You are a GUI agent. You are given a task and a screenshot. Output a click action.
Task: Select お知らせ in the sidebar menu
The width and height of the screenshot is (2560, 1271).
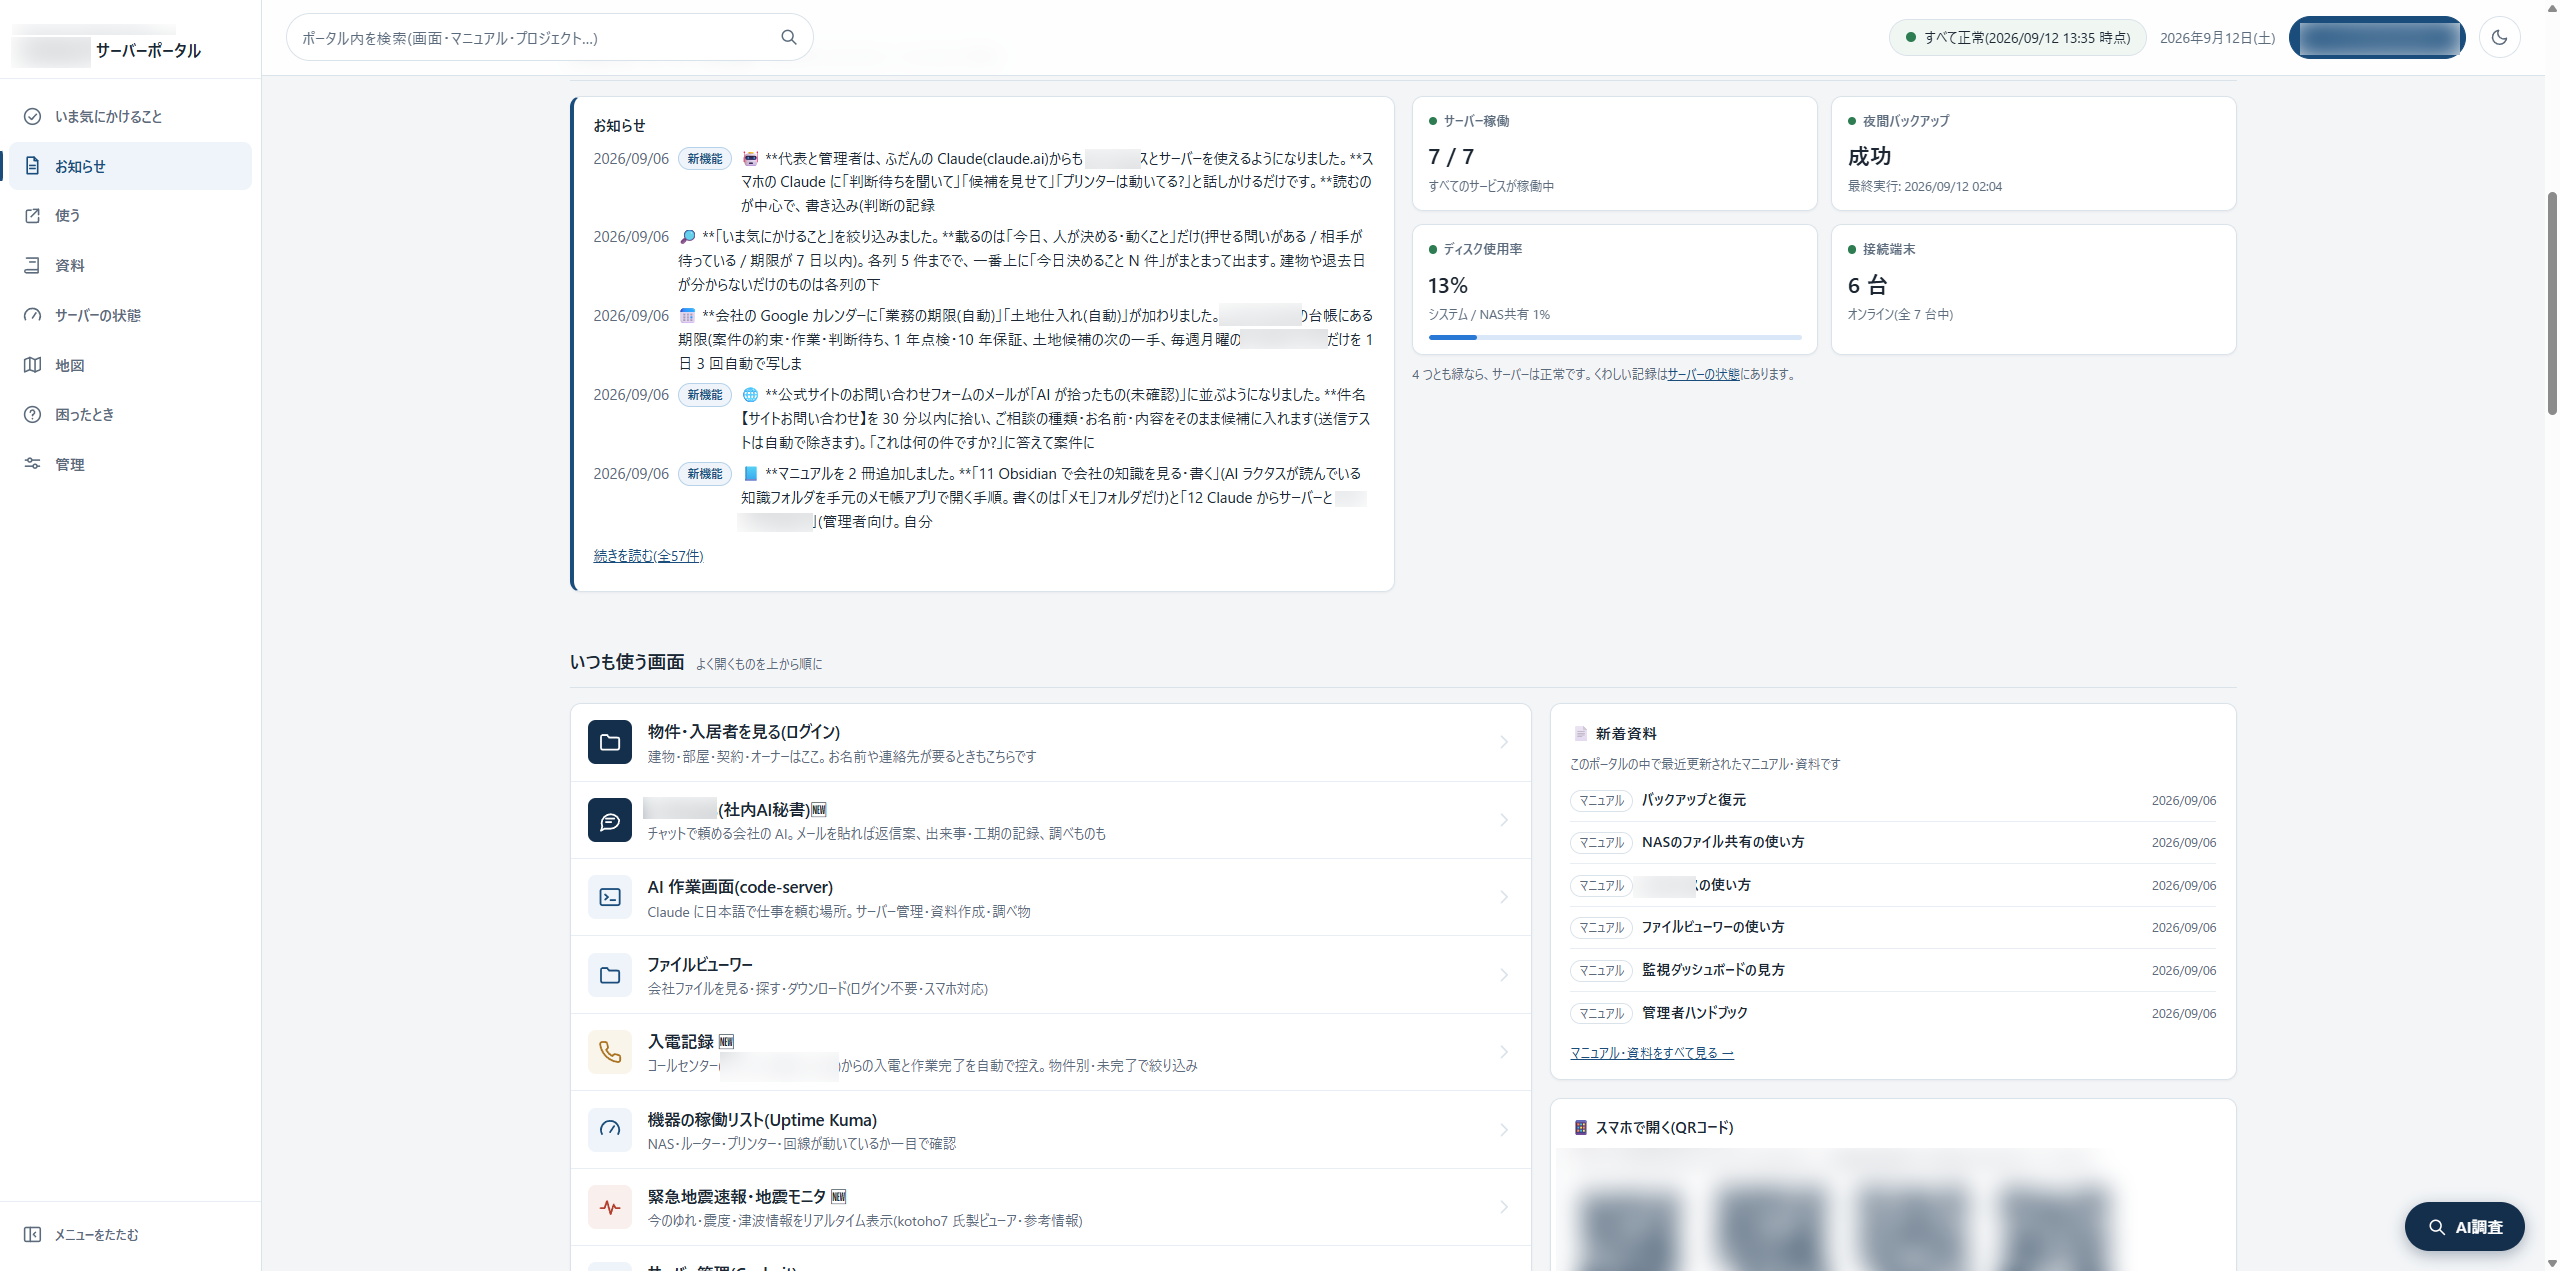tap(130, 166)
